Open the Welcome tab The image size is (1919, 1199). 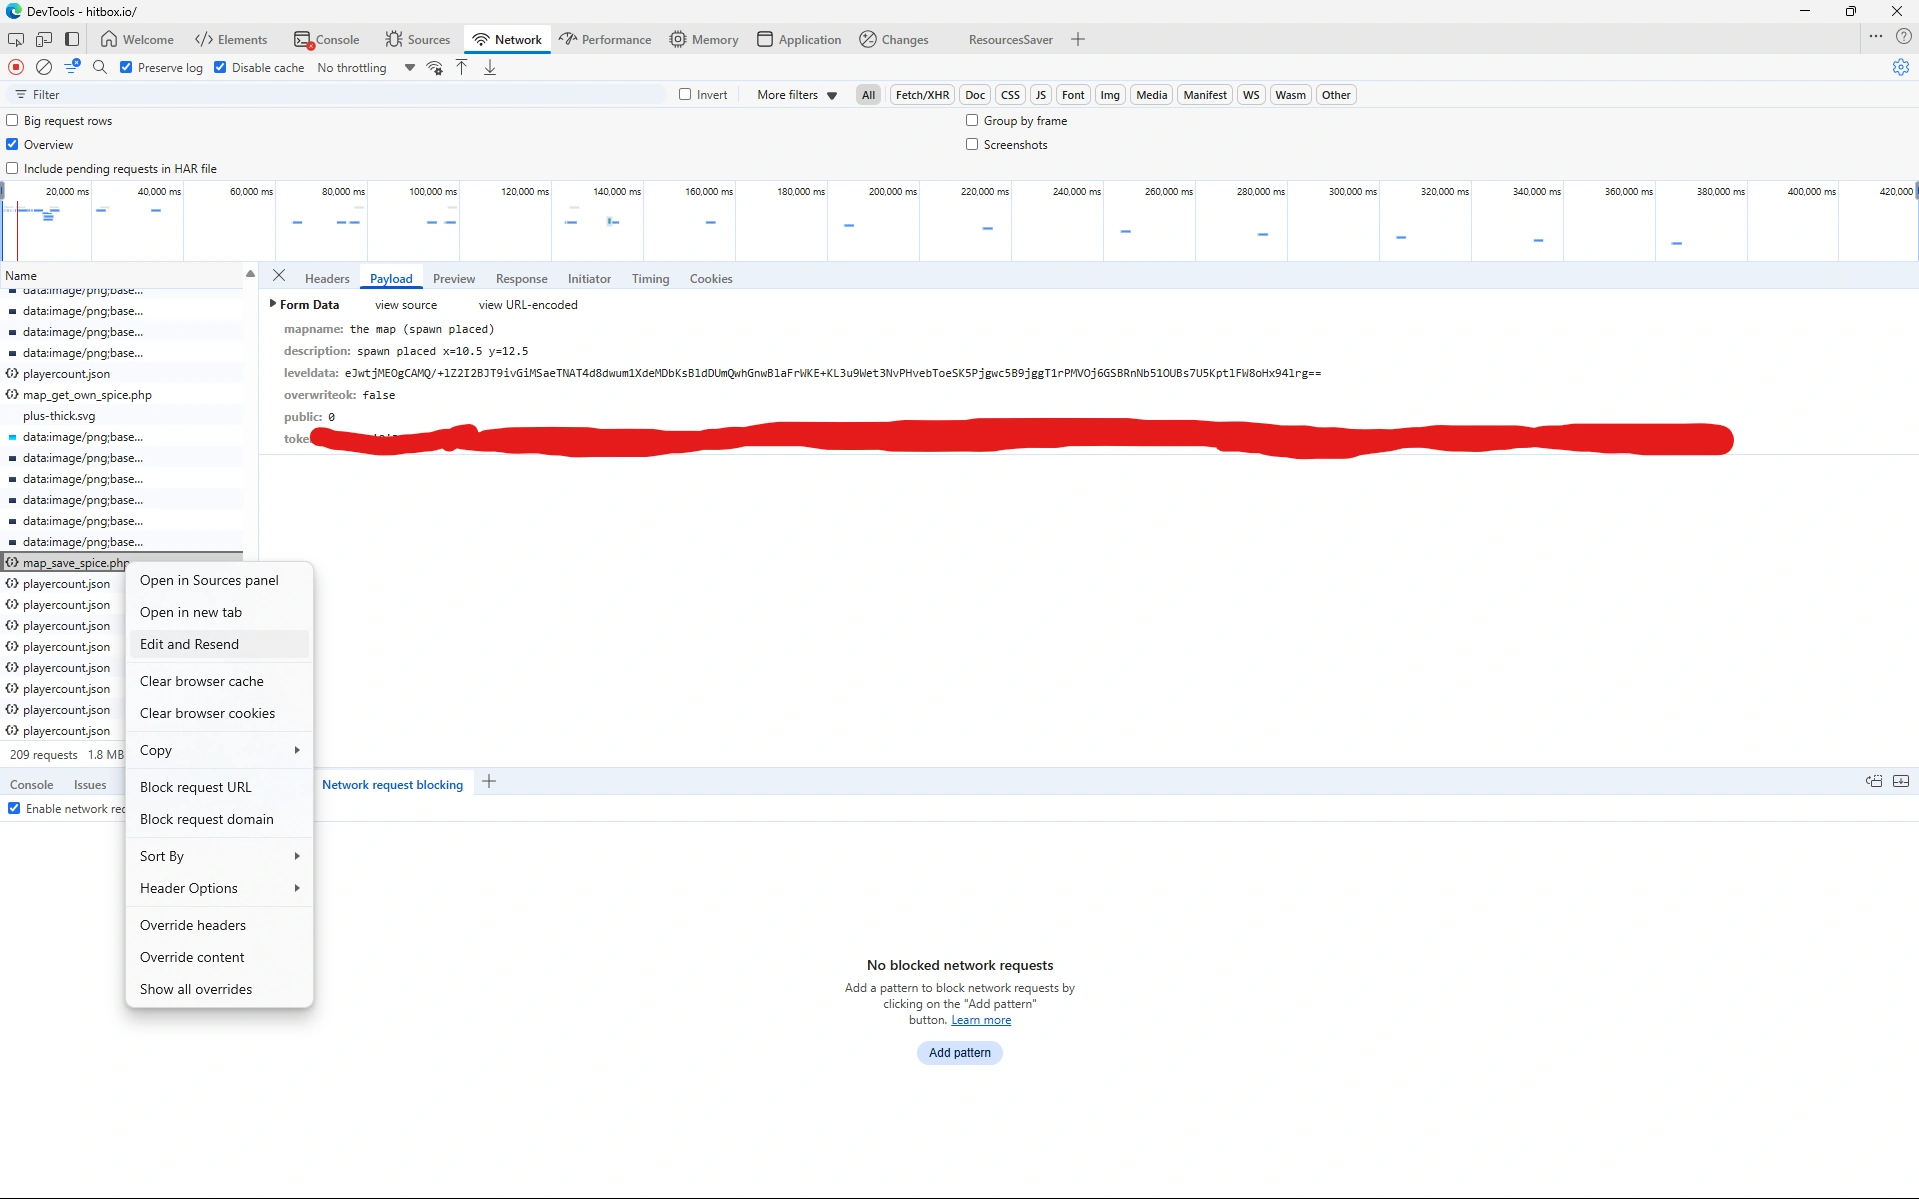[137, 39]
